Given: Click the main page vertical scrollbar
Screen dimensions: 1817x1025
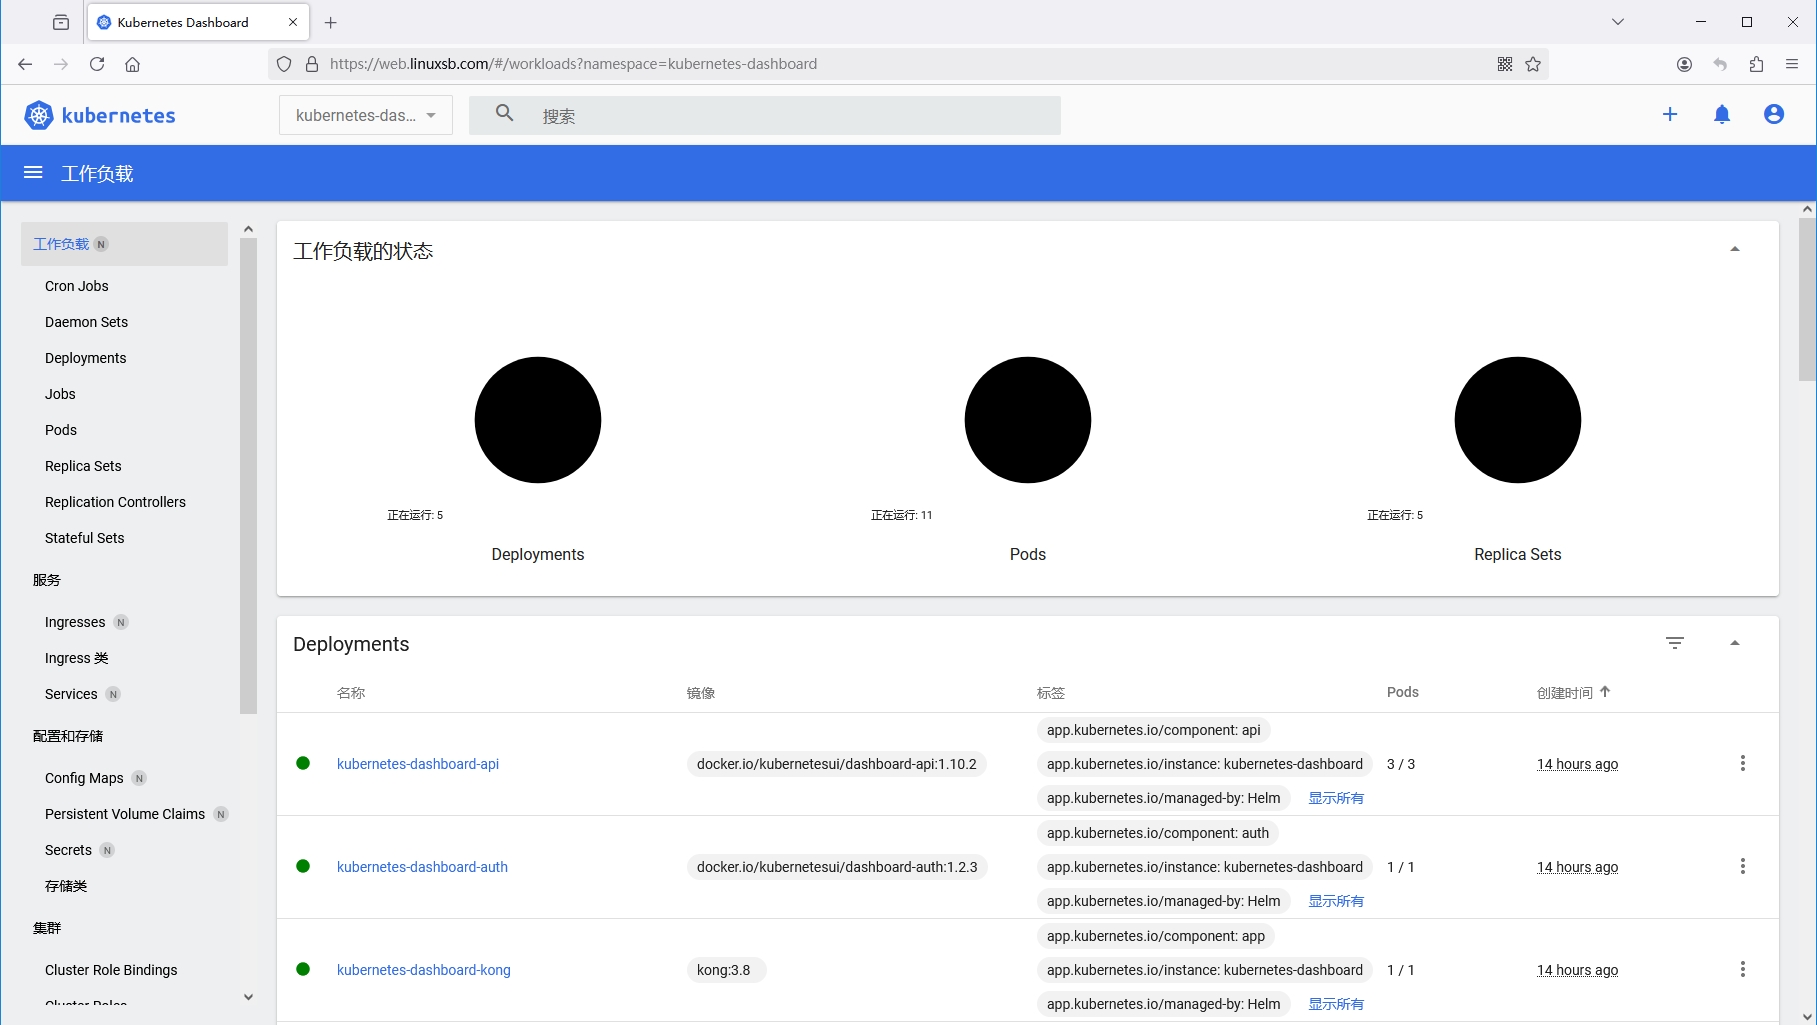Looking at the screenshot, I should (x=1807, y=300).
